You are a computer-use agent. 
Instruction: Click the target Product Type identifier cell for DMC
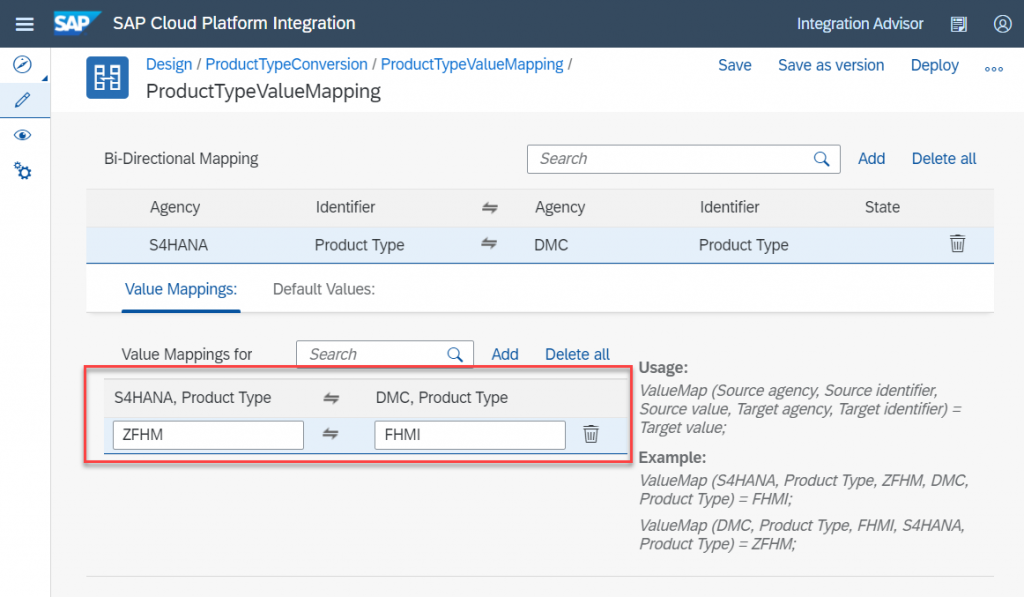743,245
